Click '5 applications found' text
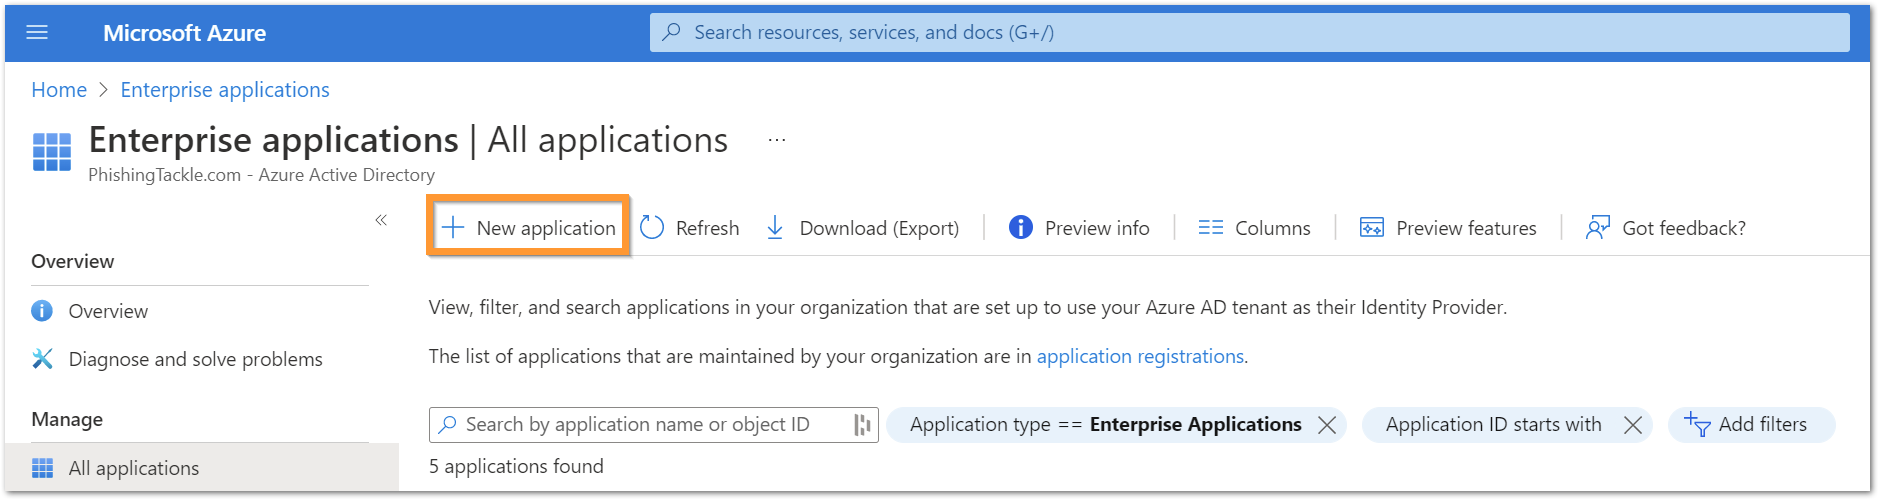The image size is (1879, 500). (x=516, y=466)
